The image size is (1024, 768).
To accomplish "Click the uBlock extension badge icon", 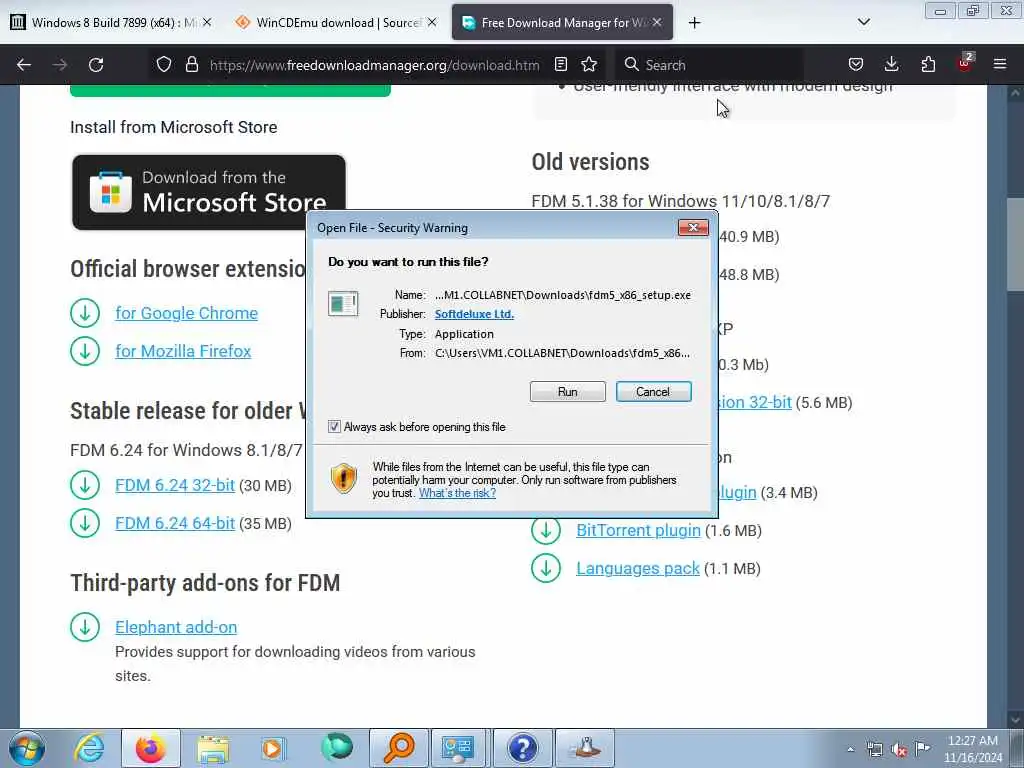I will pyautogui.click(x=965, y=63).
